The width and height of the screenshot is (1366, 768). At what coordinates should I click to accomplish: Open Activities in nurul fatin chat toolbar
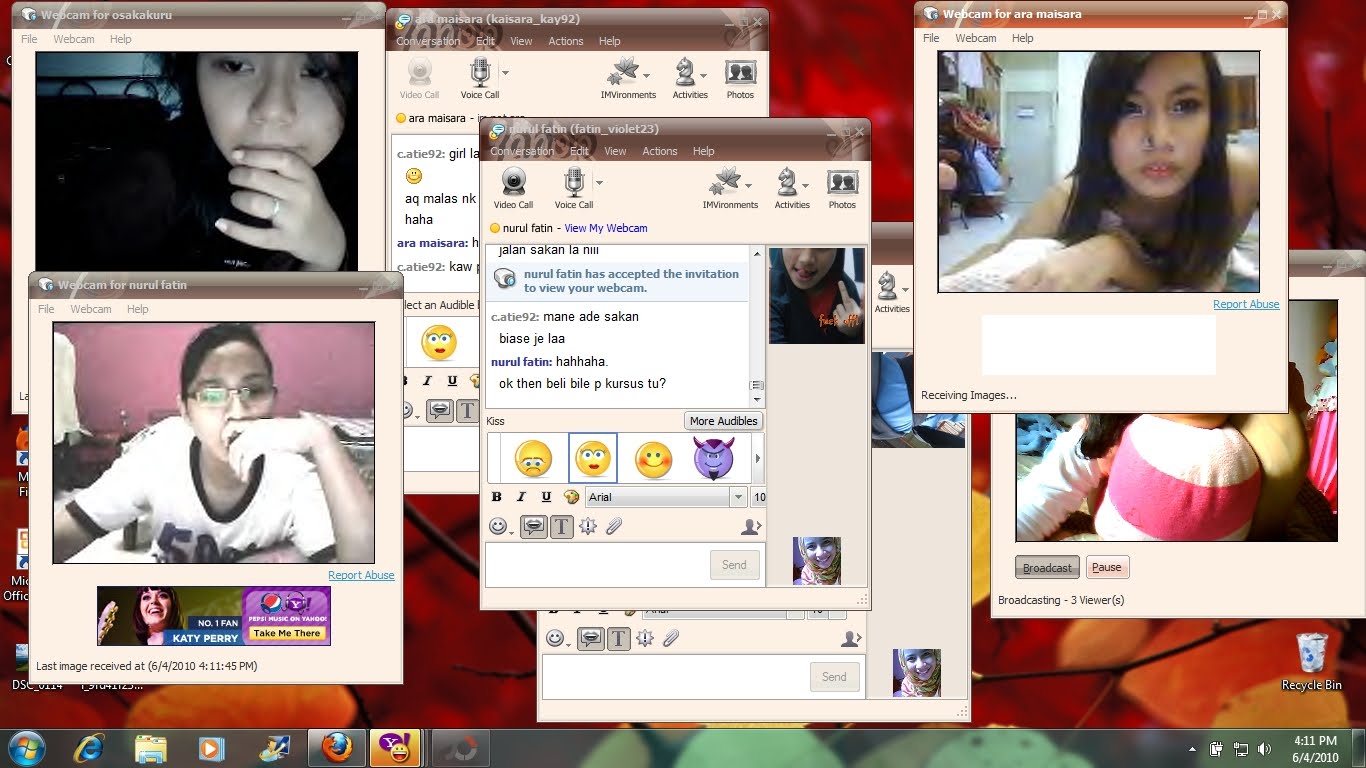pos(791,188)
